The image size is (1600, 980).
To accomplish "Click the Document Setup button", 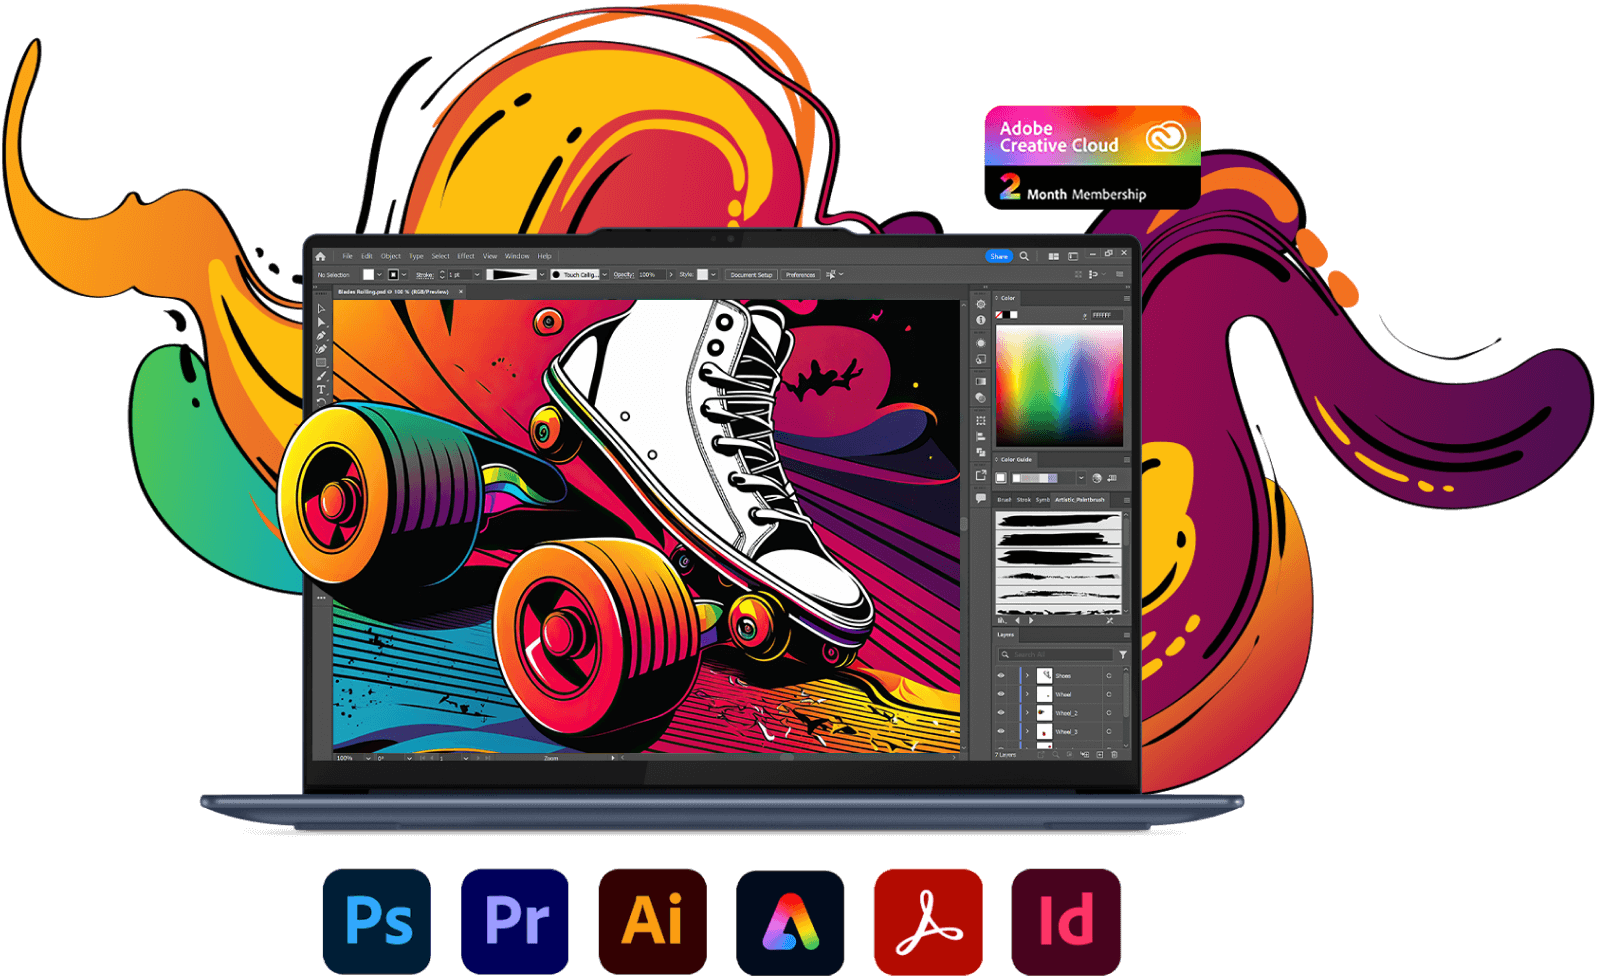I will click(751, 274).
